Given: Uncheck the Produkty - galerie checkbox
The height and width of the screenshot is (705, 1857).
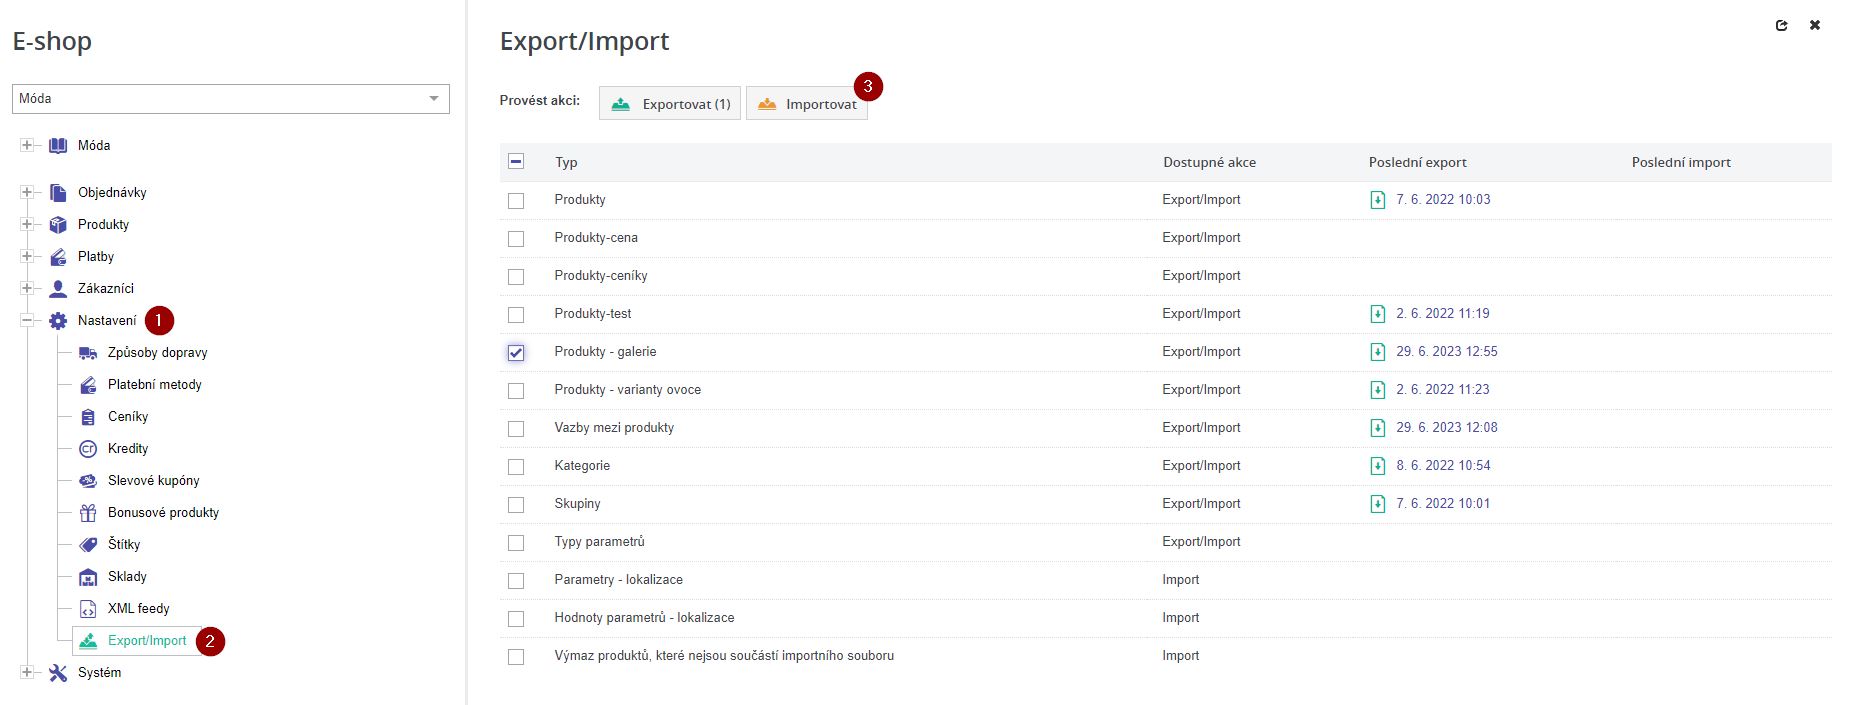Looking at the screenshot, I should (x=516, y=353).
